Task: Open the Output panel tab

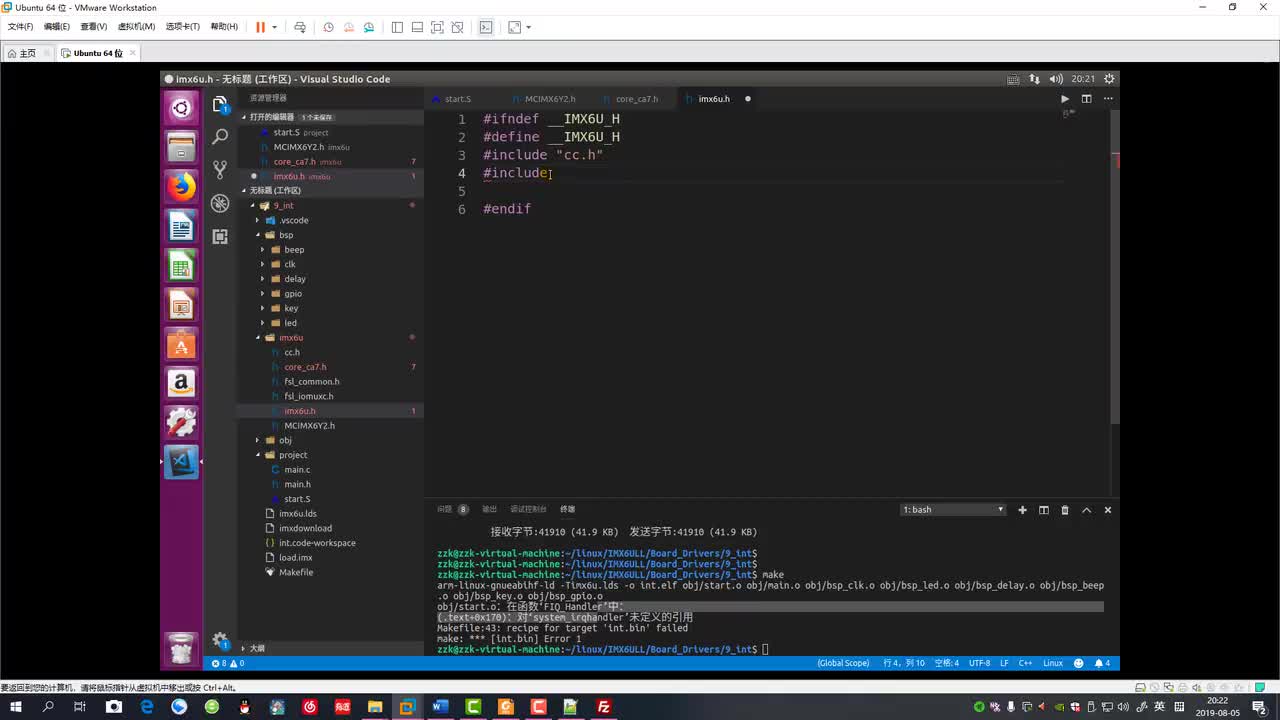Action: click(489, 509)
